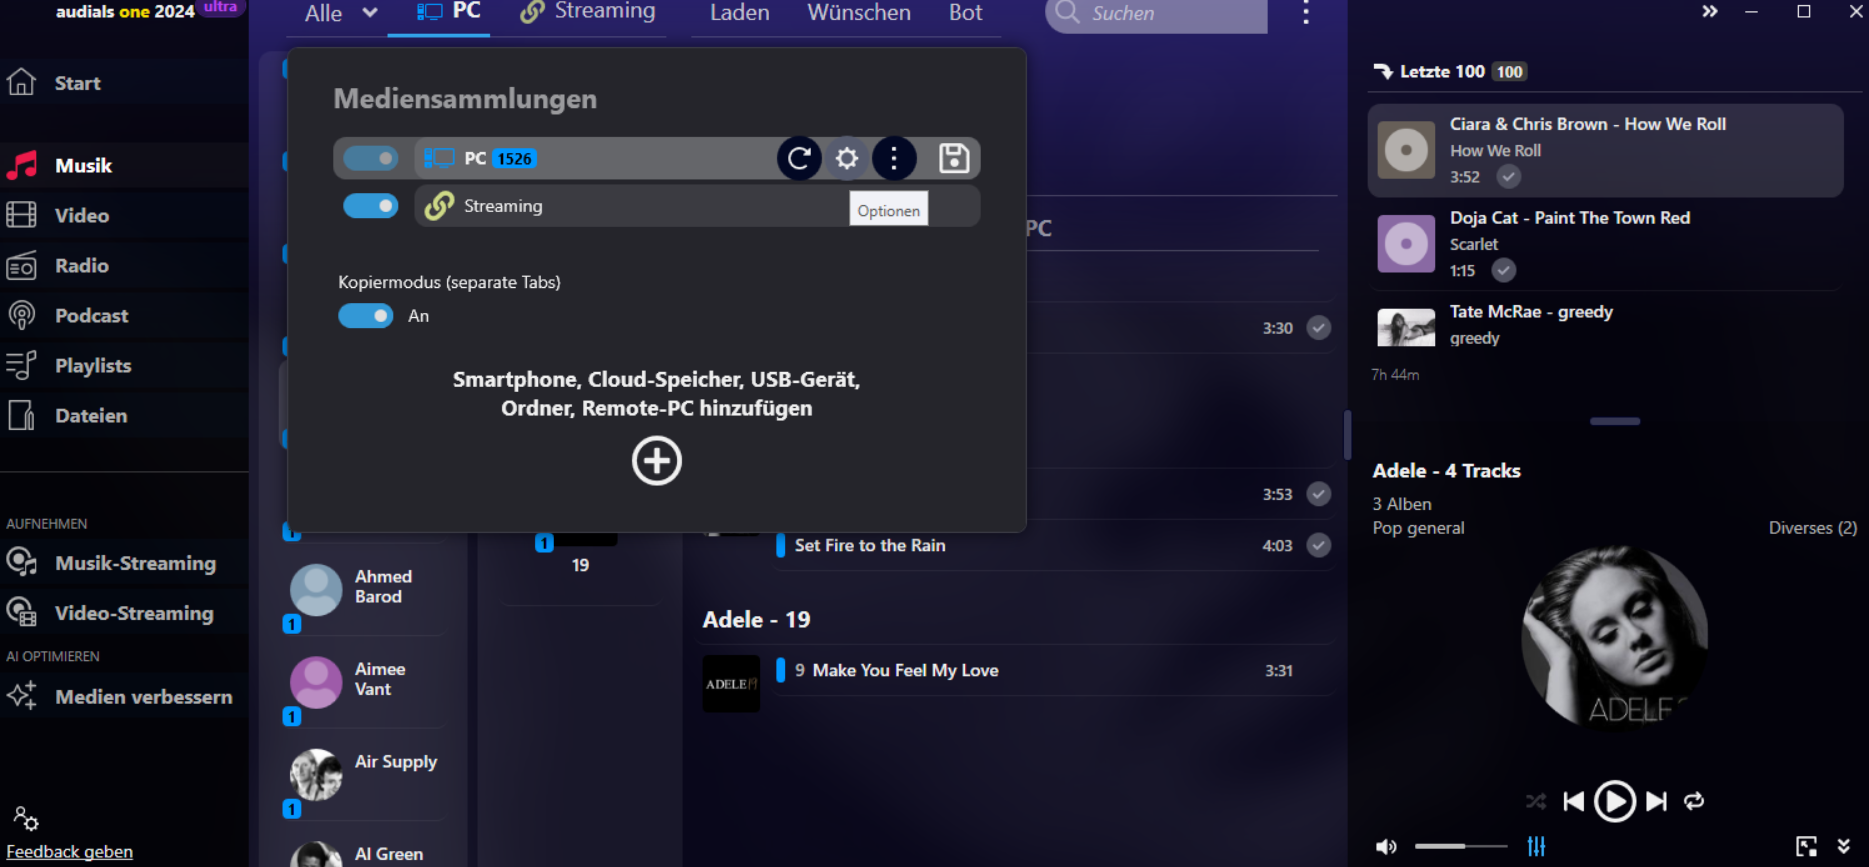Viewport: 1869px width, 867px height.
Task: Click the save disk icon in Mediensammlungen
Action: click(953, 158)
